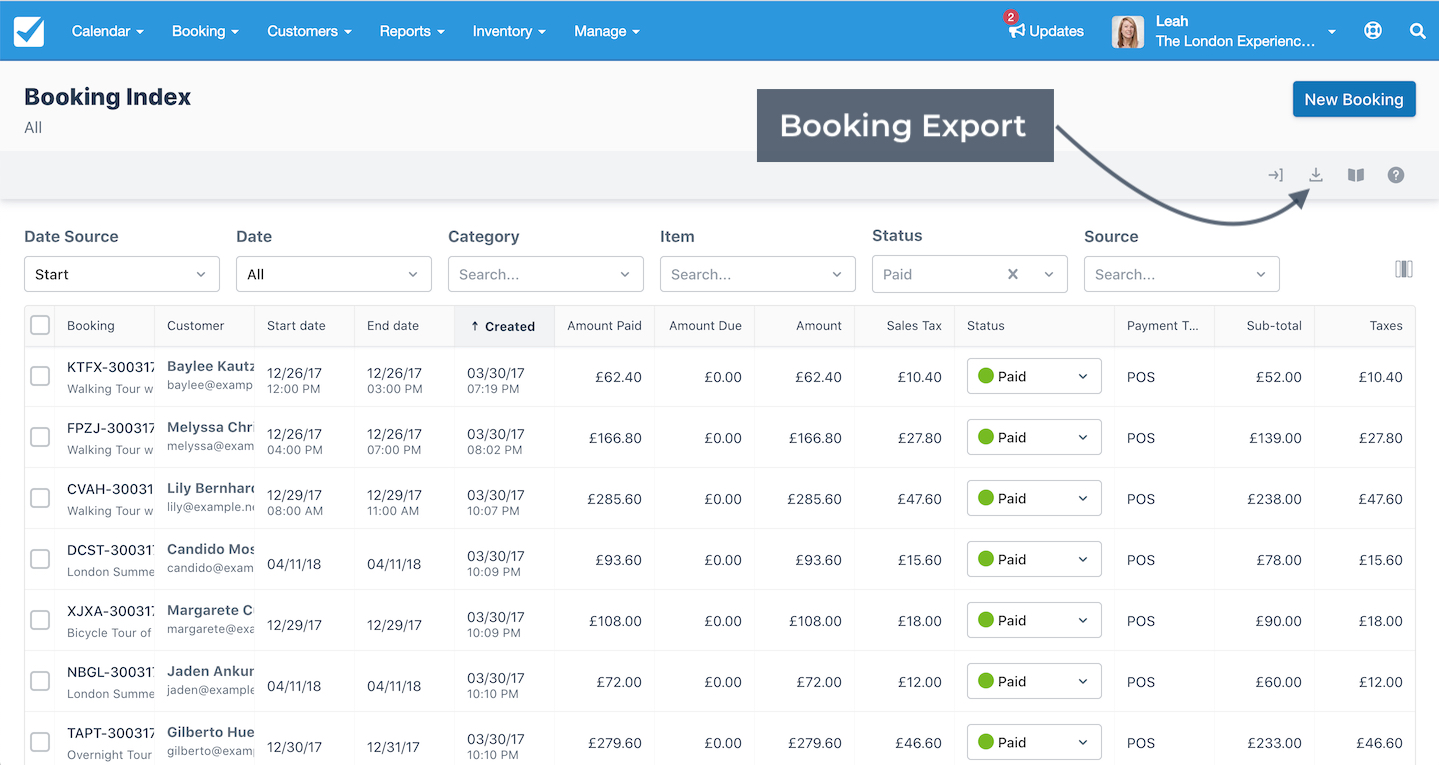Screen dimensions: 1439x765
Task: Click the £233.00 sub-total value
Action: point(1275,742)
